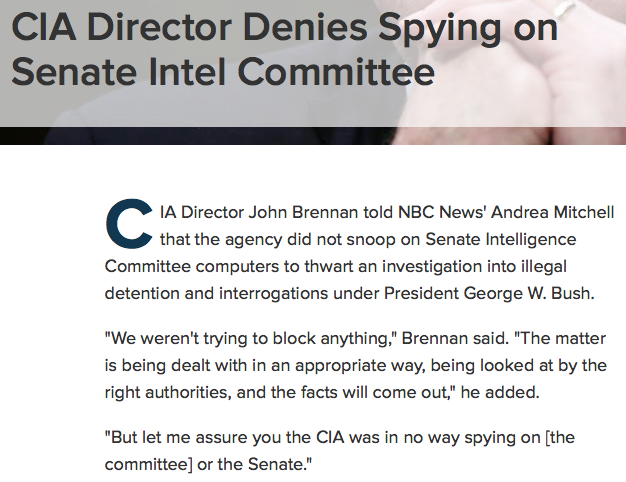Click the headline line "Senate Intel Committee"

[x=223, y=72]
